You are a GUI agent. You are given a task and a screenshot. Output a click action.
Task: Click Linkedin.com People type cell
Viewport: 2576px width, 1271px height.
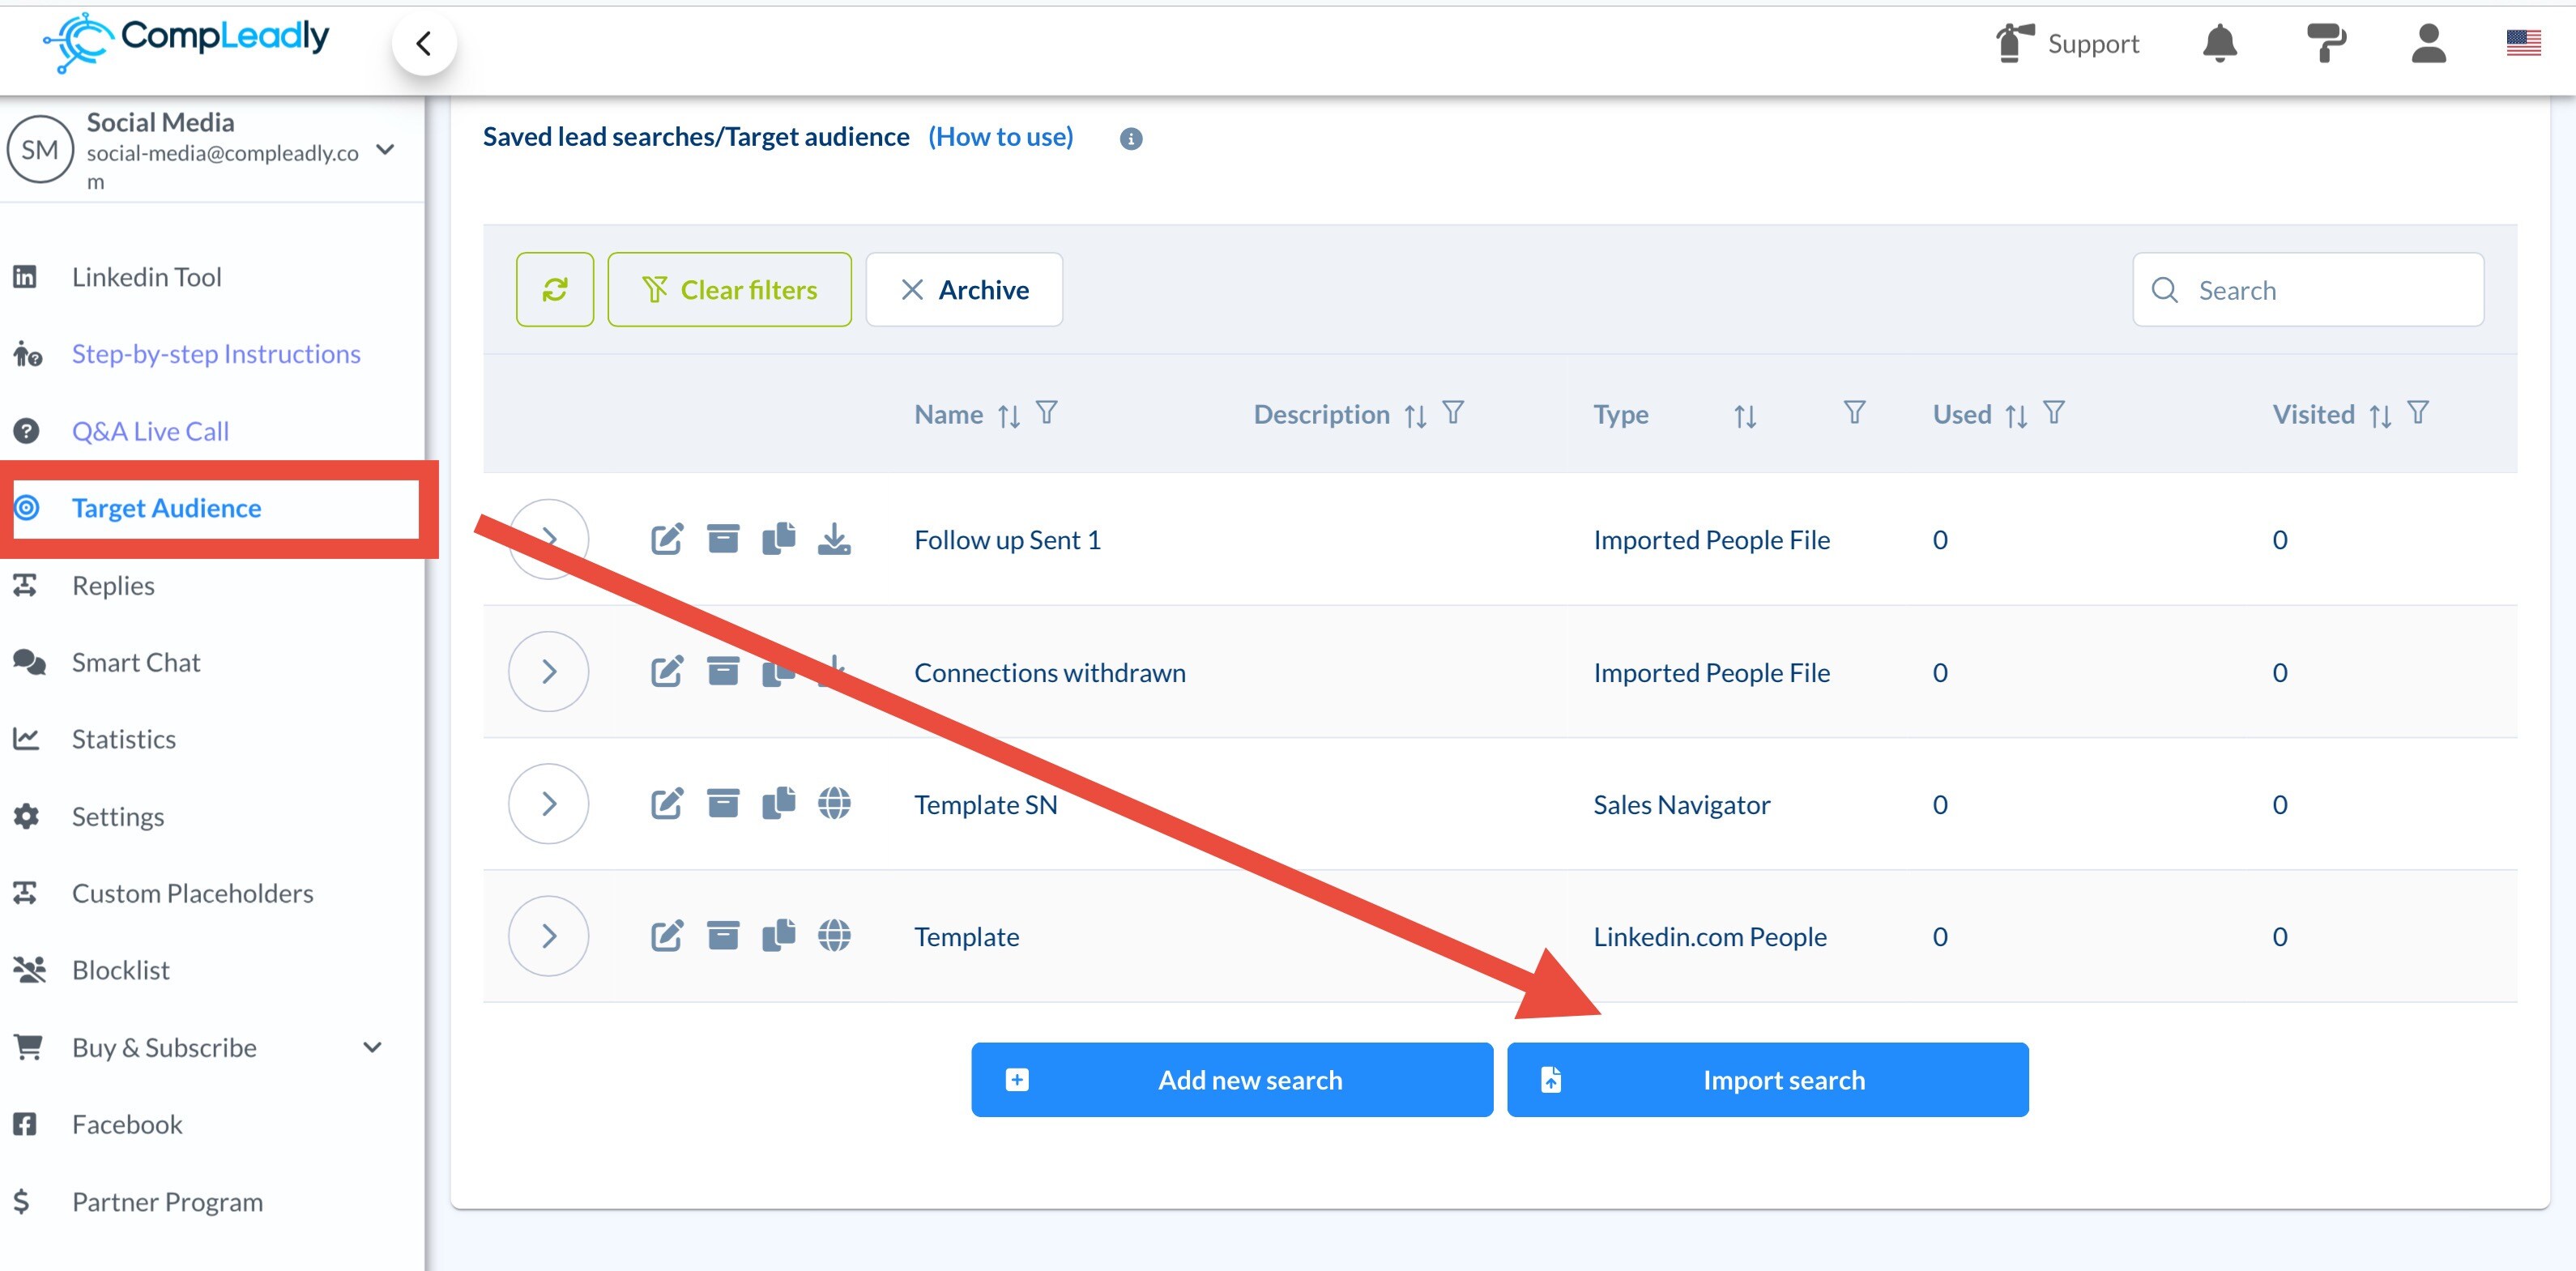(x=1710, y=936)
